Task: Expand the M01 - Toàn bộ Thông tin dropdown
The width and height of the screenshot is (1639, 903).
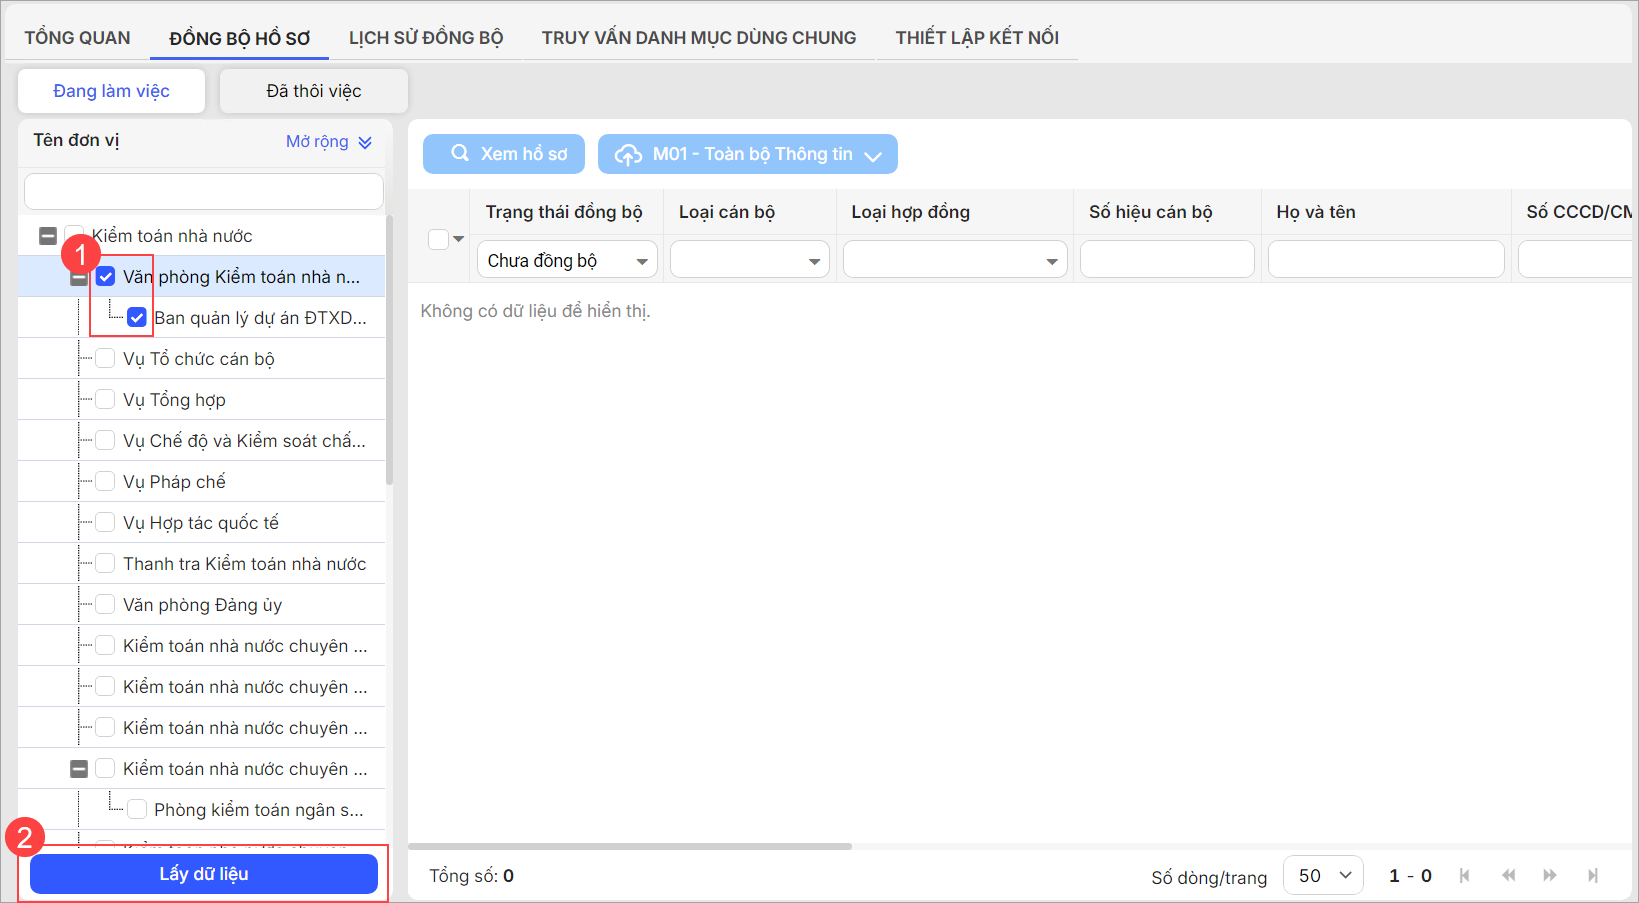Action: point(747,154)
